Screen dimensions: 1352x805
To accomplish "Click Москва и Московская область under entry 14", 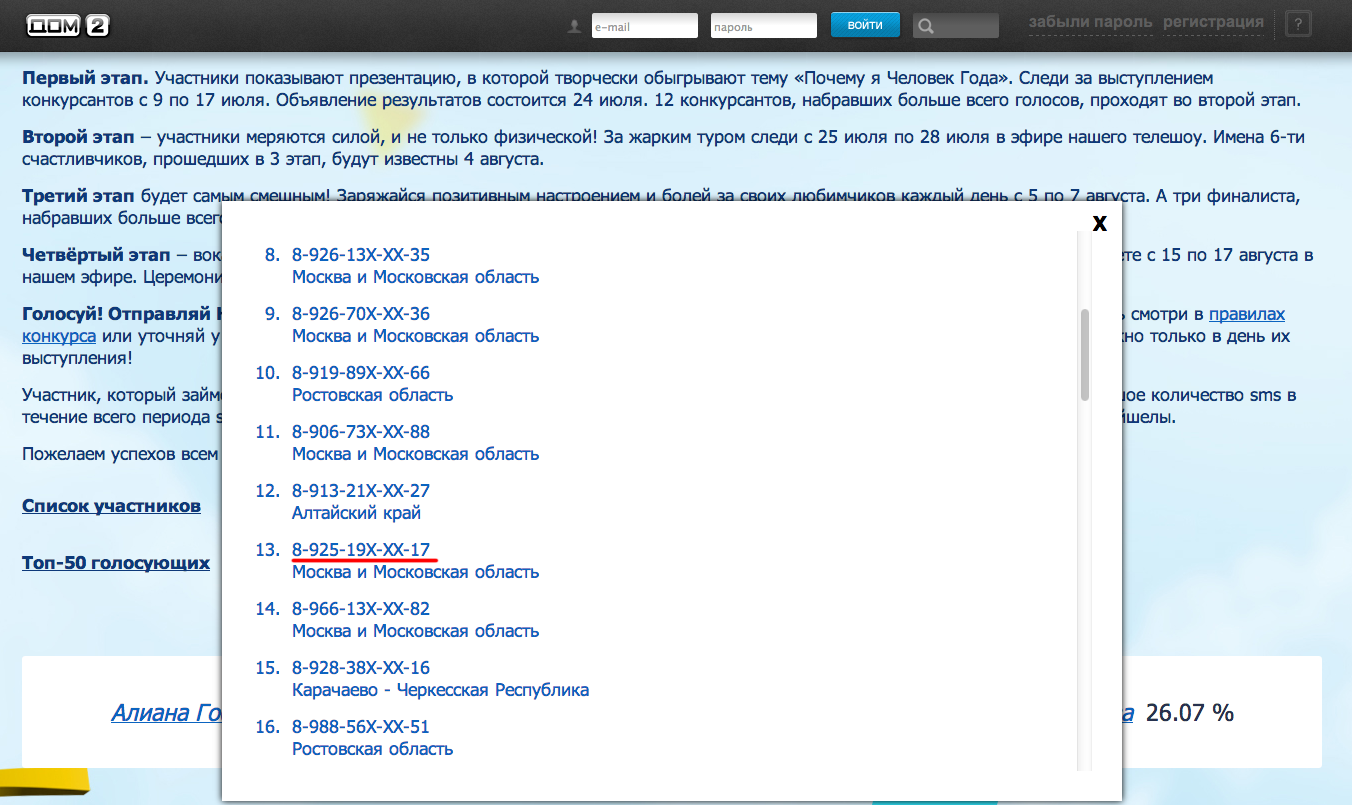I will click(x=415, y=631).
